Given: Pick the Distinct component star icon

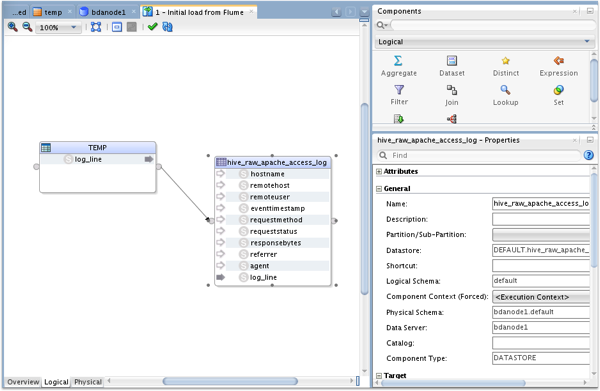Looking at the screenshot, I should pos(505,60).
